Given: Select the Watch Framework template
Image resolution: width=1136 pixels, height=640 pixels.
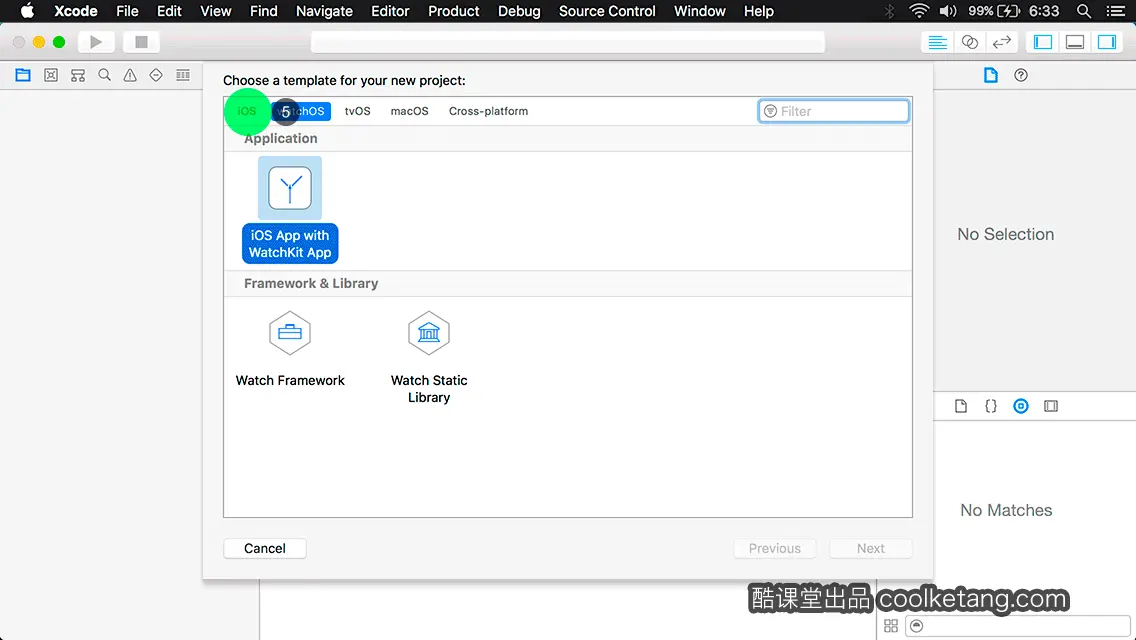Looking at the screenshot, I should tap(290, 349).
